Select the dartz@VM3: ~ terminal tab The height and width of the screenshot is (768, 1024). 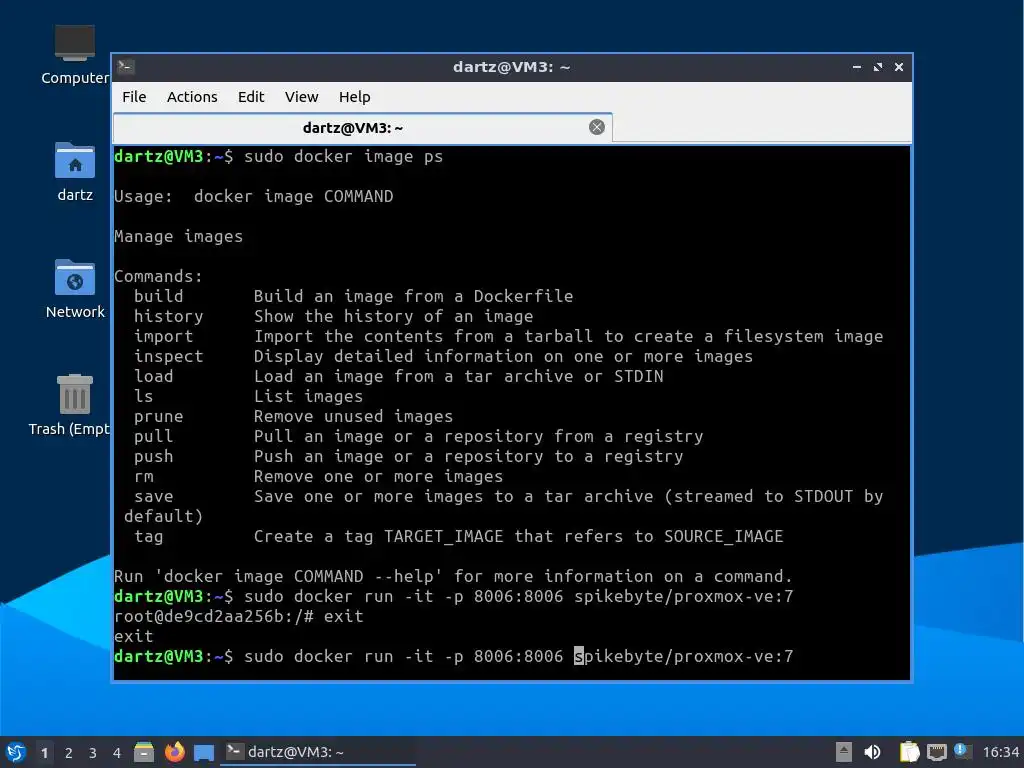tap(362, 127)
